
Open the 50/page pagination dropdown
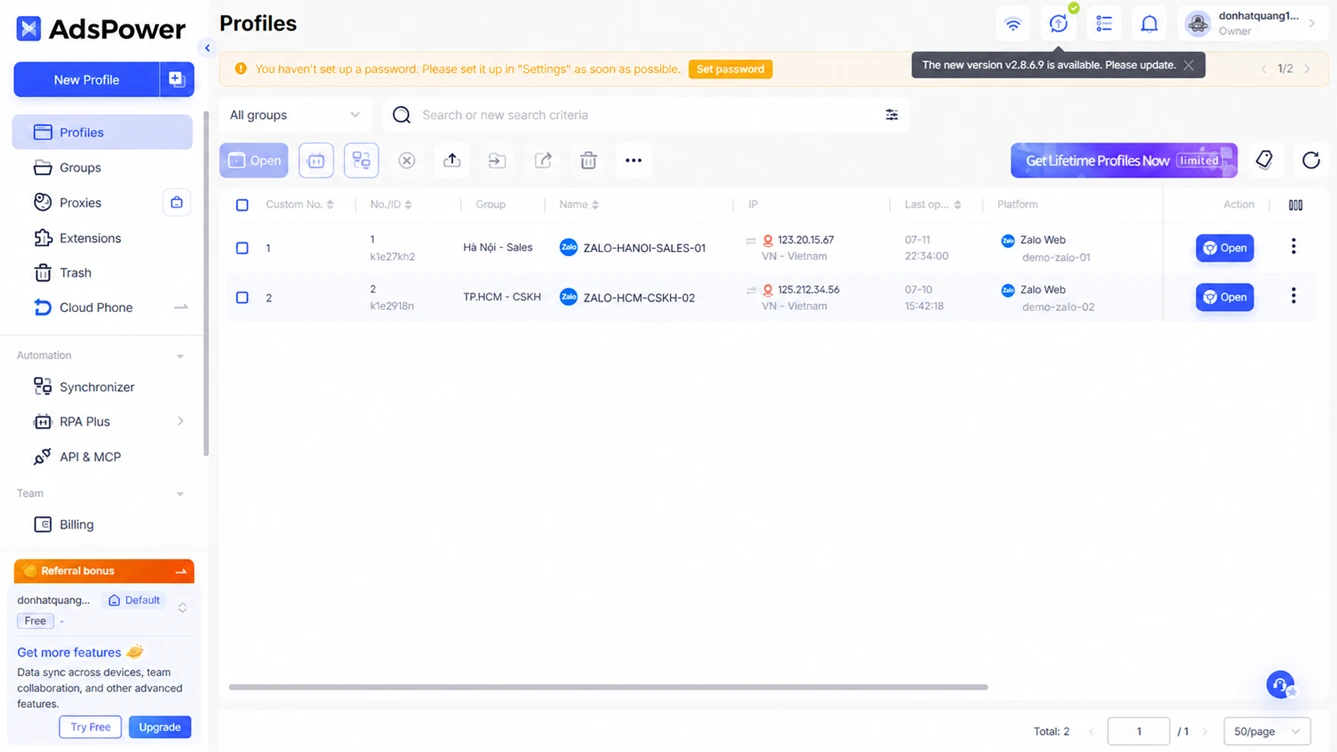1266,731
